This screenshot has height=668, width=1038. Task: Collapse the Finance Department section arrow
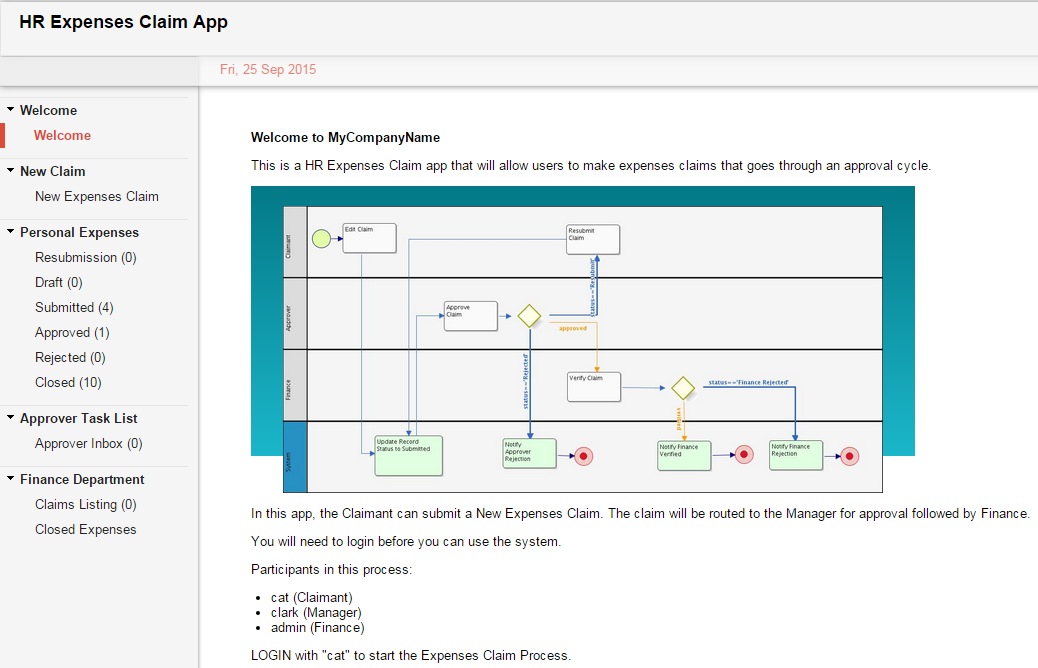pyautogui.click(x=10, y=479)
